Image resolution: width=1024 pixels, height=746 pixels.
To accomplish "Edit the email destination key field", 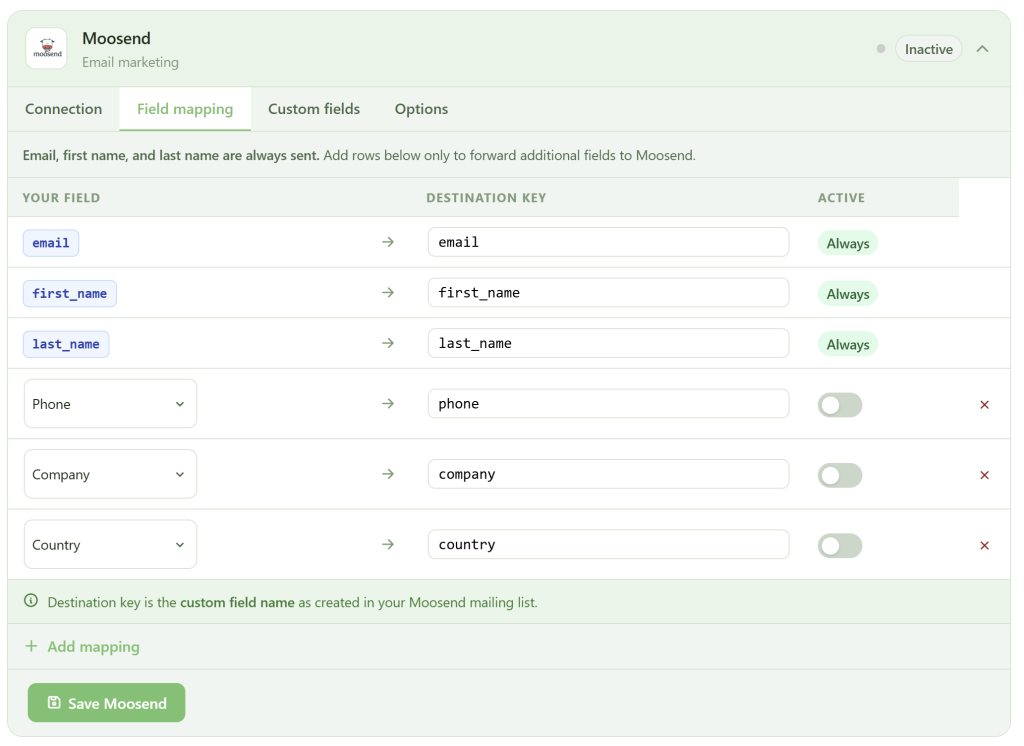I will point(608,242).
